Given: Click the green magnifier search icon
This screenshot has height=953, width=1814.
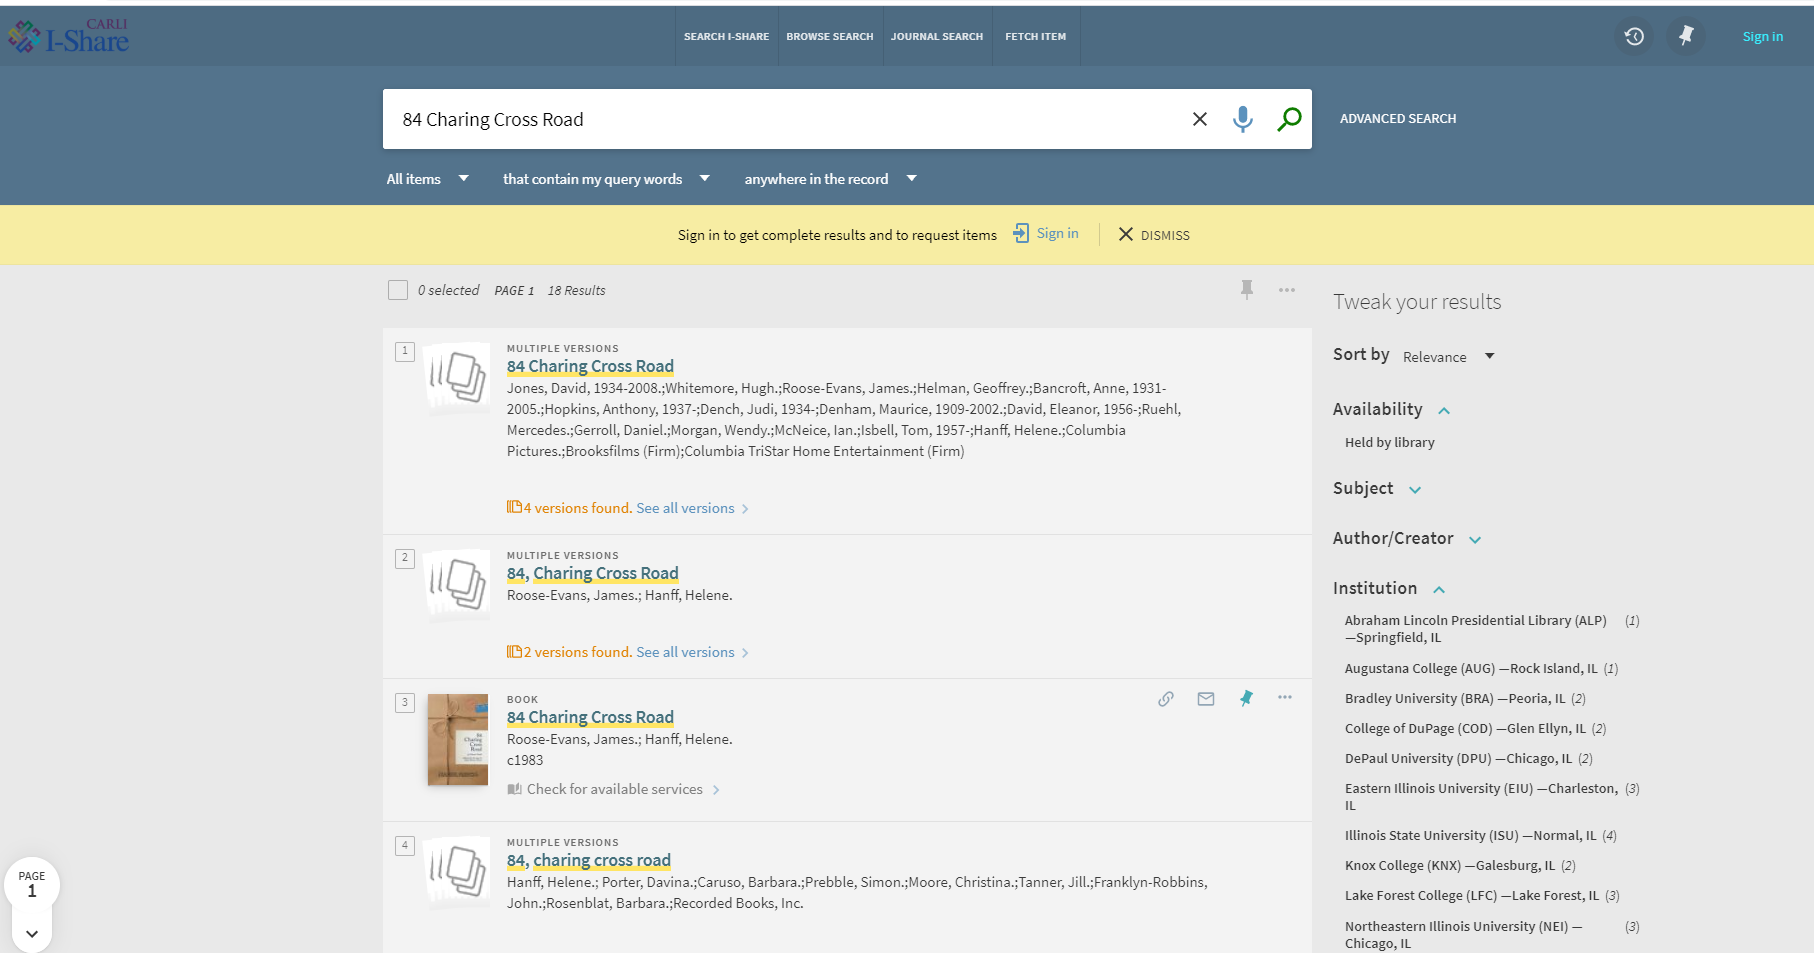Looking at the screenshot, I should tap(1289, 119).
